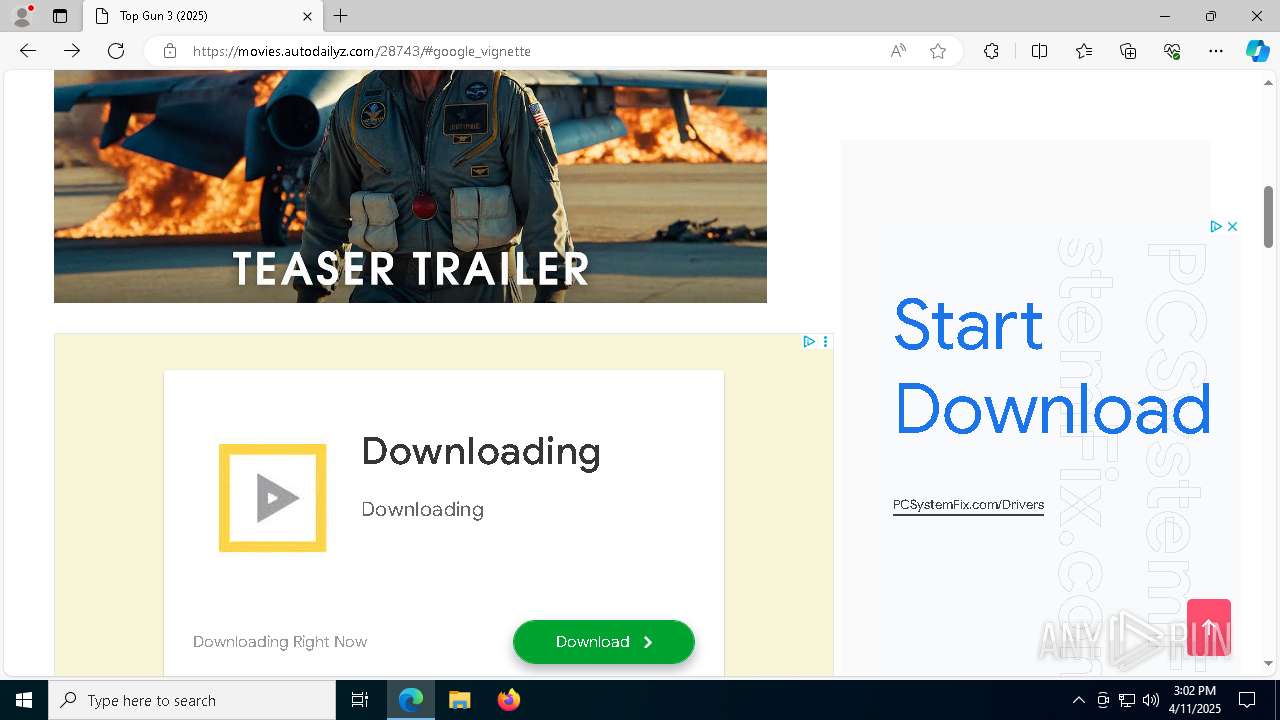The width and height of the screenshot is (1280, 720).
Task: Open the Extensions puzzle icon
Action: pos(991,51)
